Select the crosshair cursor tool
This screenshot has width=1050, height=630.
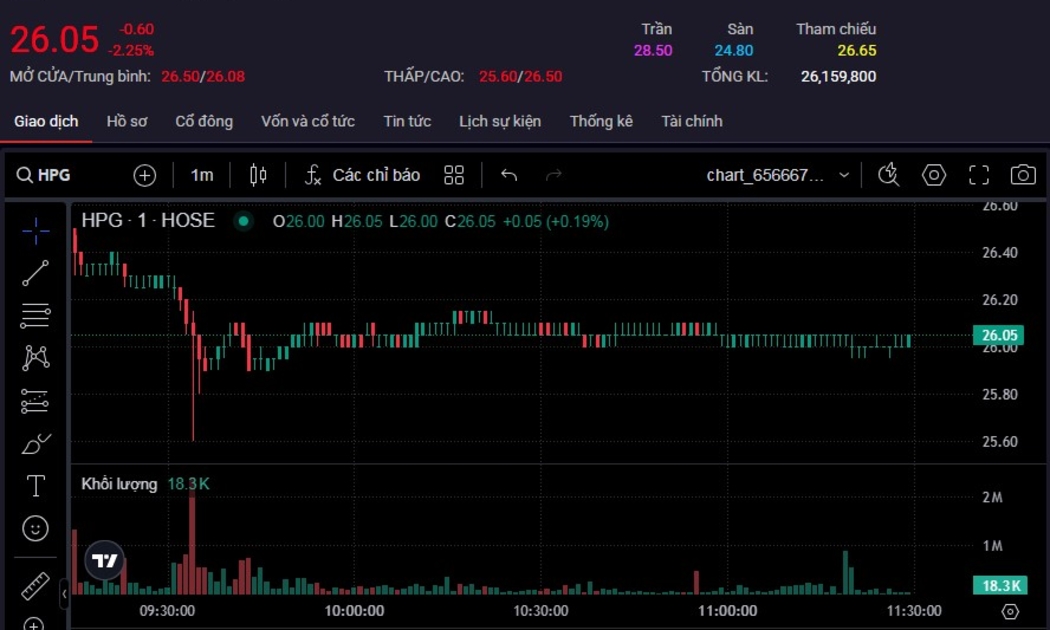pyautogui.click(x=35, y=231)
